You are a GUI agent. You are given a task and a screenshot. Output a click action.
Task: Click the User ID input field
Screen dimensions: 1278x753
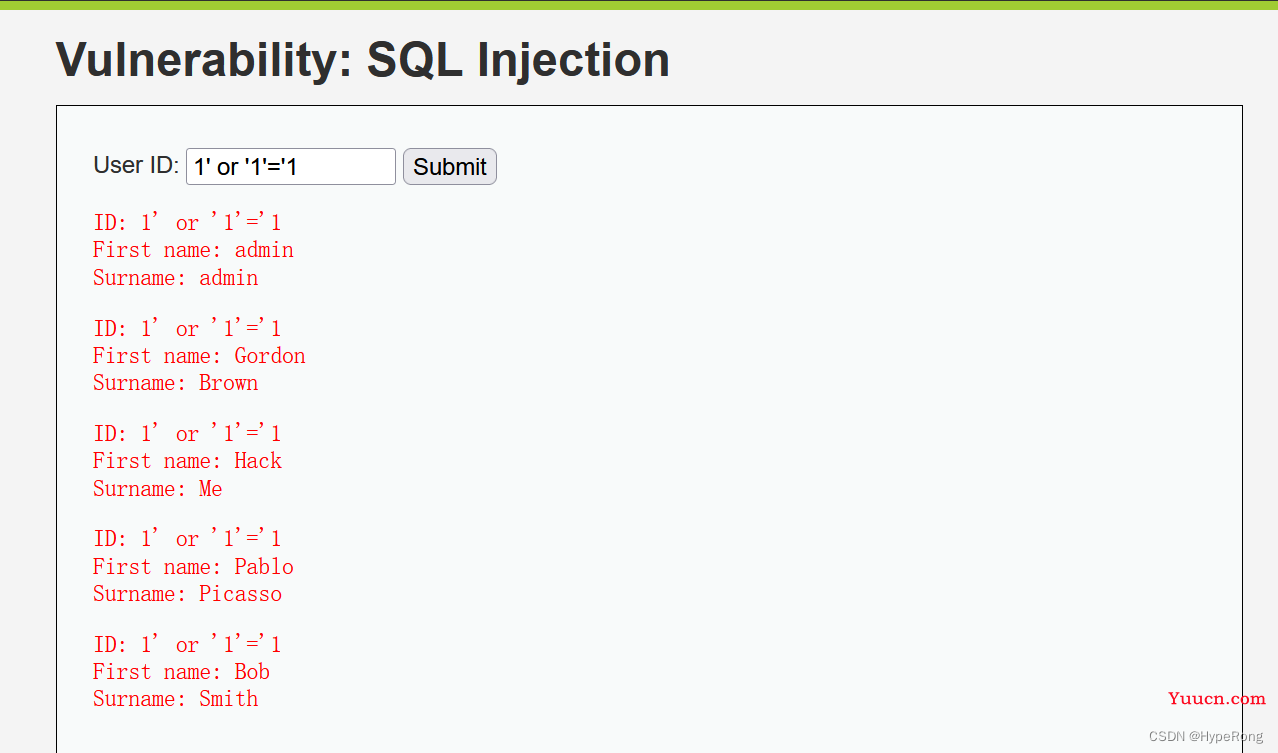[291, 166]
